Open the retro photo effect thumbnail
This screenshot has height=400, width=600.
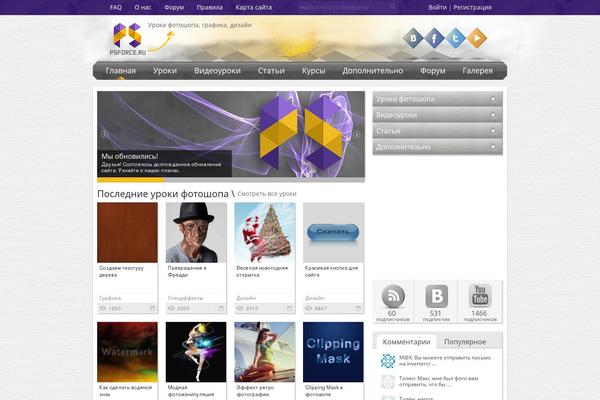[x=265, y=352]
